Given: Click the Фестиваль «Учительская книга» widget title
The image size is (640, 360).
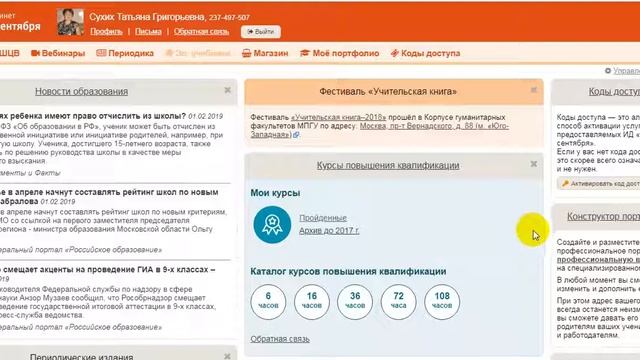Looking at the screenshot, I should tap(388, 91).
